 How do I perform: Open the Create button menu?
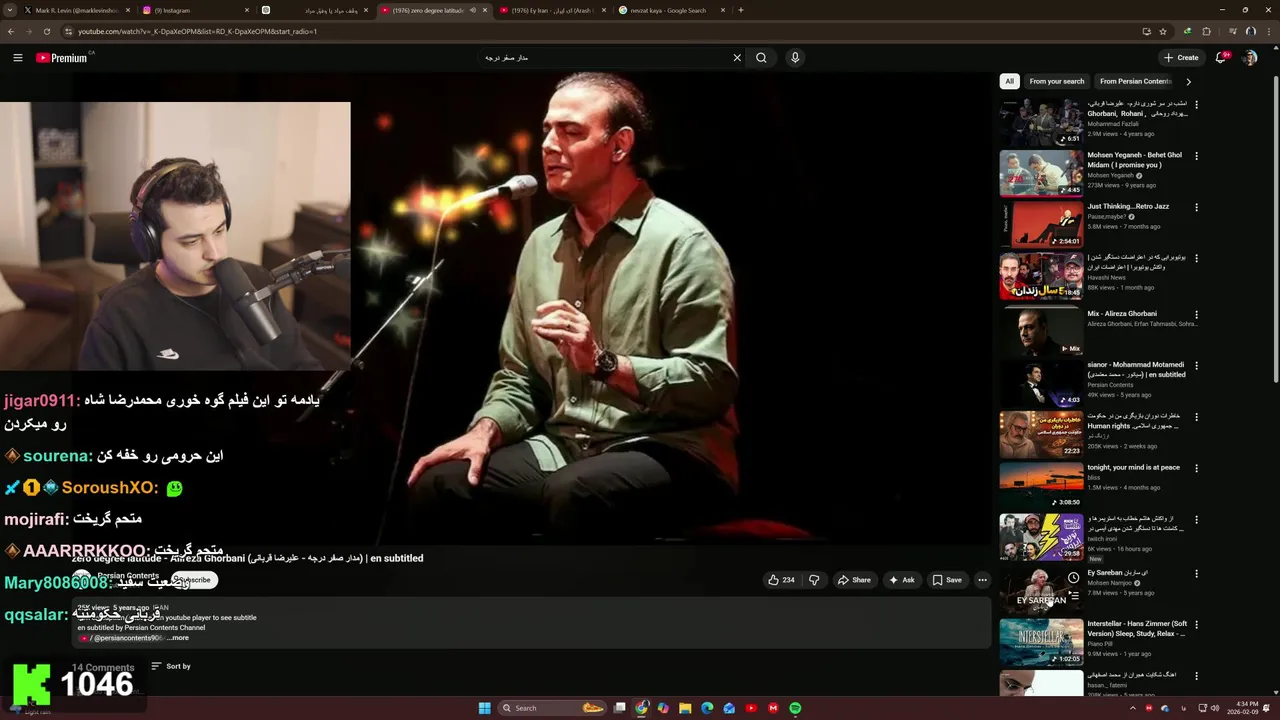(1181, 58)
